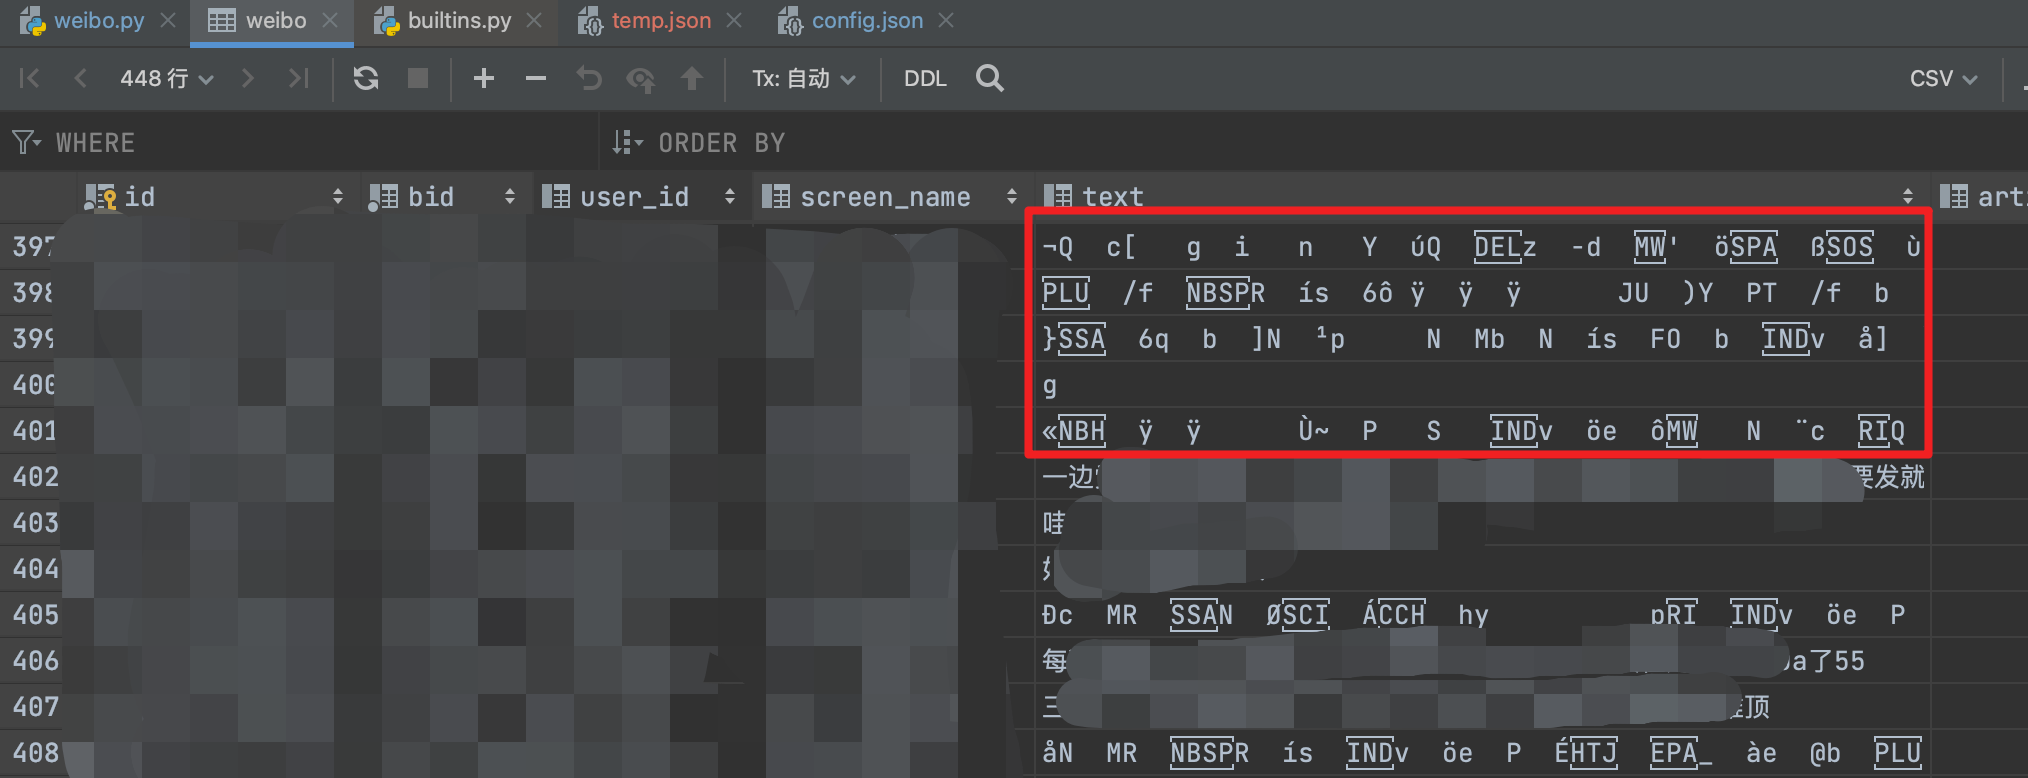Go to next page arrow
The image size is (2028, 778).
[248, 78]
